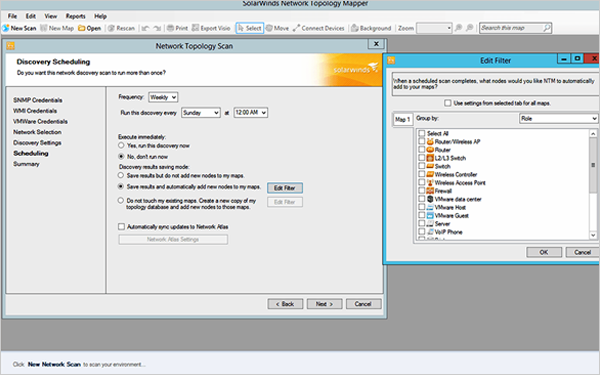Click Export Visio in the toolbar
600x375 pixels.
tap(211, 28)
